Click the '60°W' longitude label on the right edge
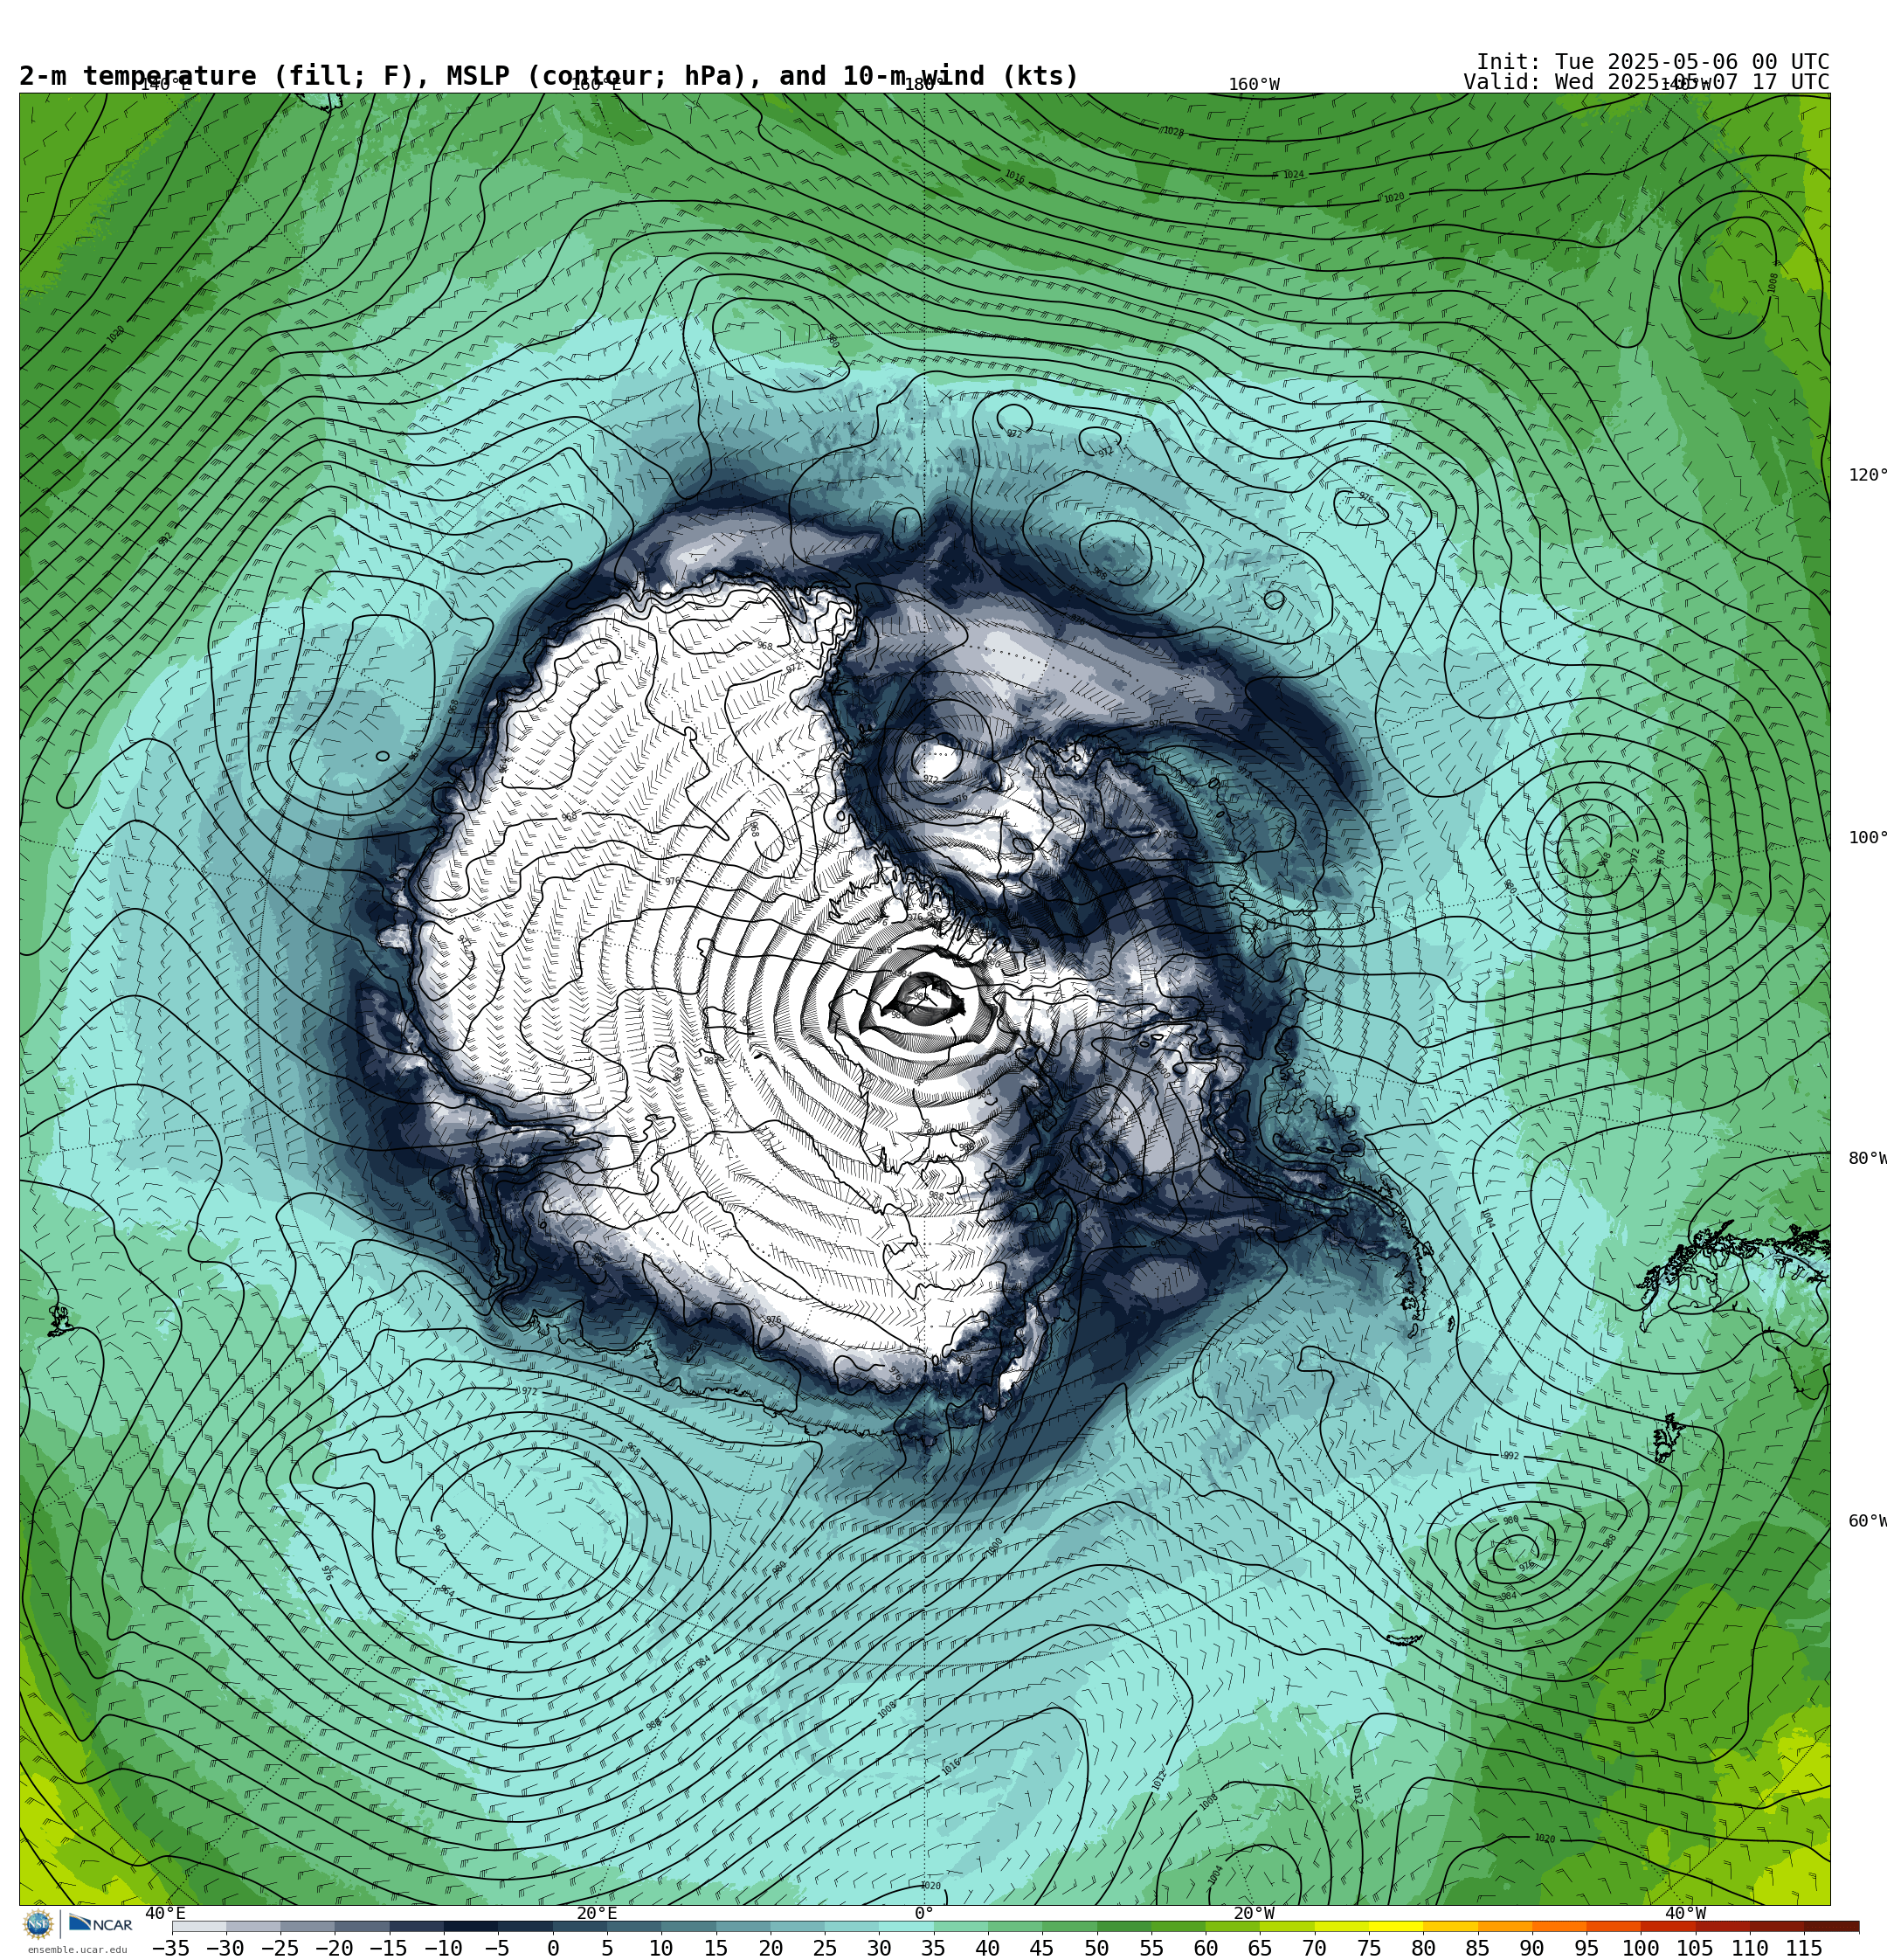The height and width of the screenshot is (1960, 1887). point(1867,1521)
